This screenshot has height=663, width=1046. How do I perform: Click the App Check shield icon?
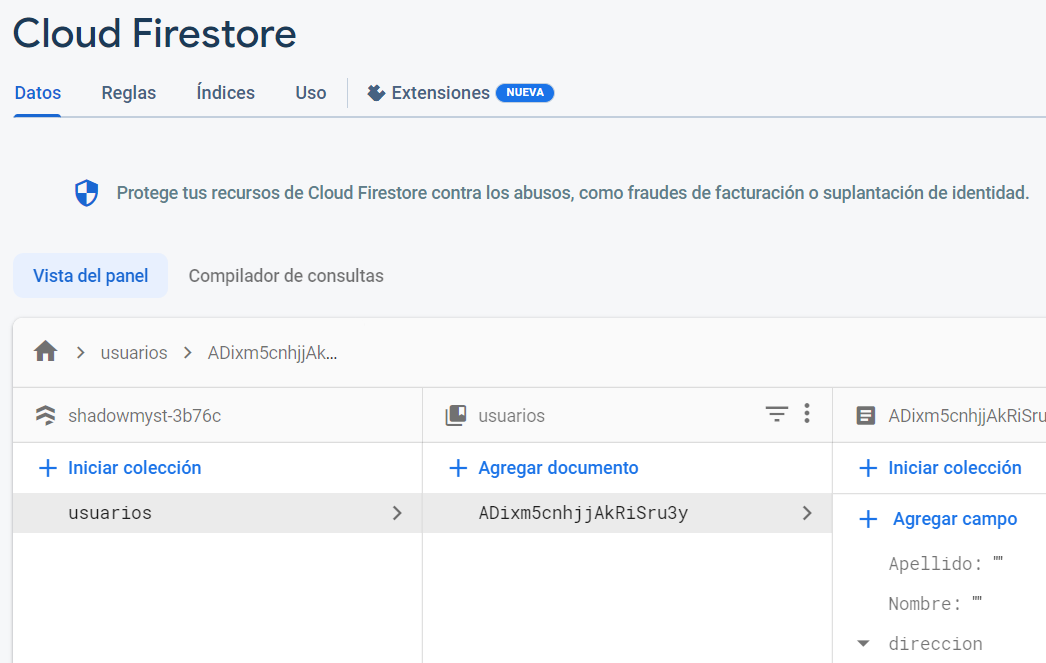pos(87,193)
